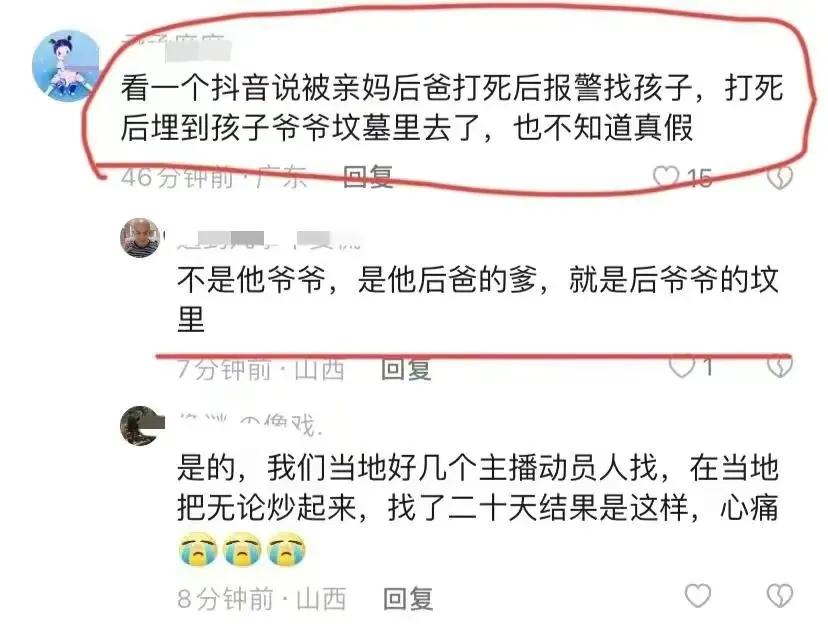Screen dimensions: 828x640
Task: Tap blurred username of second commenter
Action: 269,240
